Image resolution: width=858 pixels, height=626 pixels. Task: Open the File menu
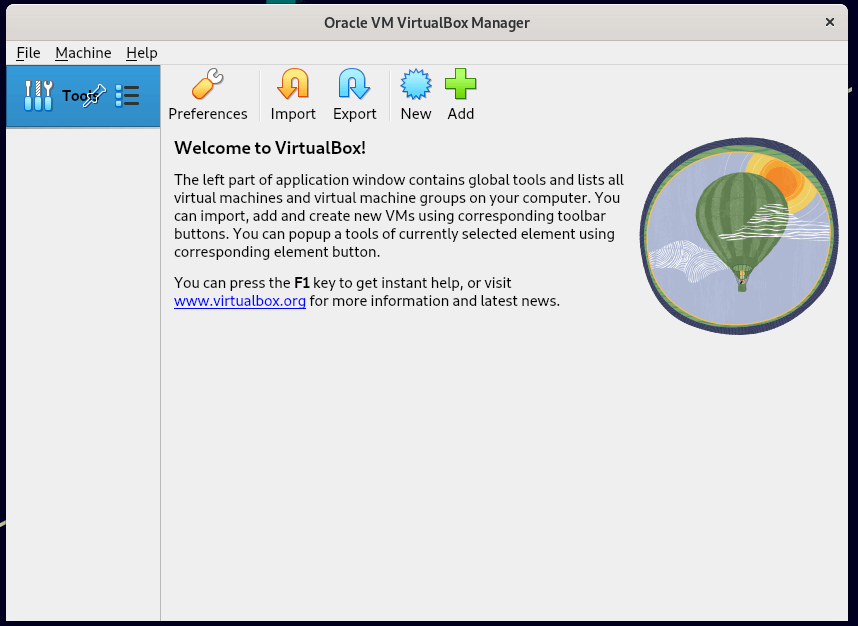[x=28, y=53]
